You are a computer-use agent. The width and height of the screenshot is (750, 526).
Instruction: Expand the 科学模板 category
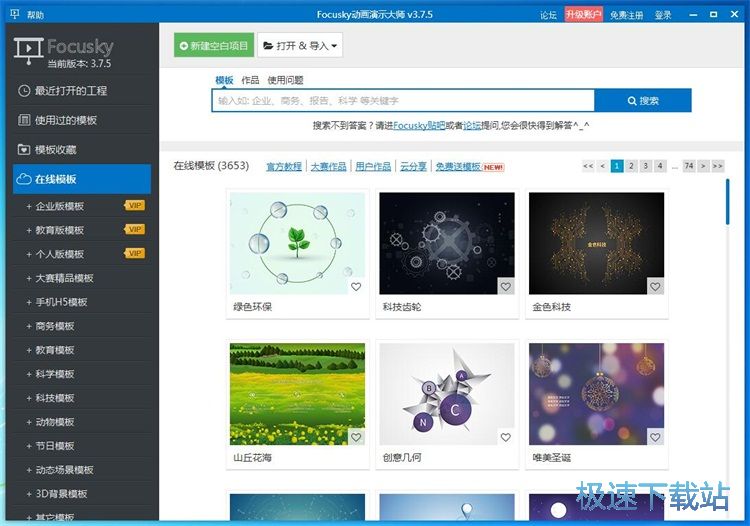29,374
